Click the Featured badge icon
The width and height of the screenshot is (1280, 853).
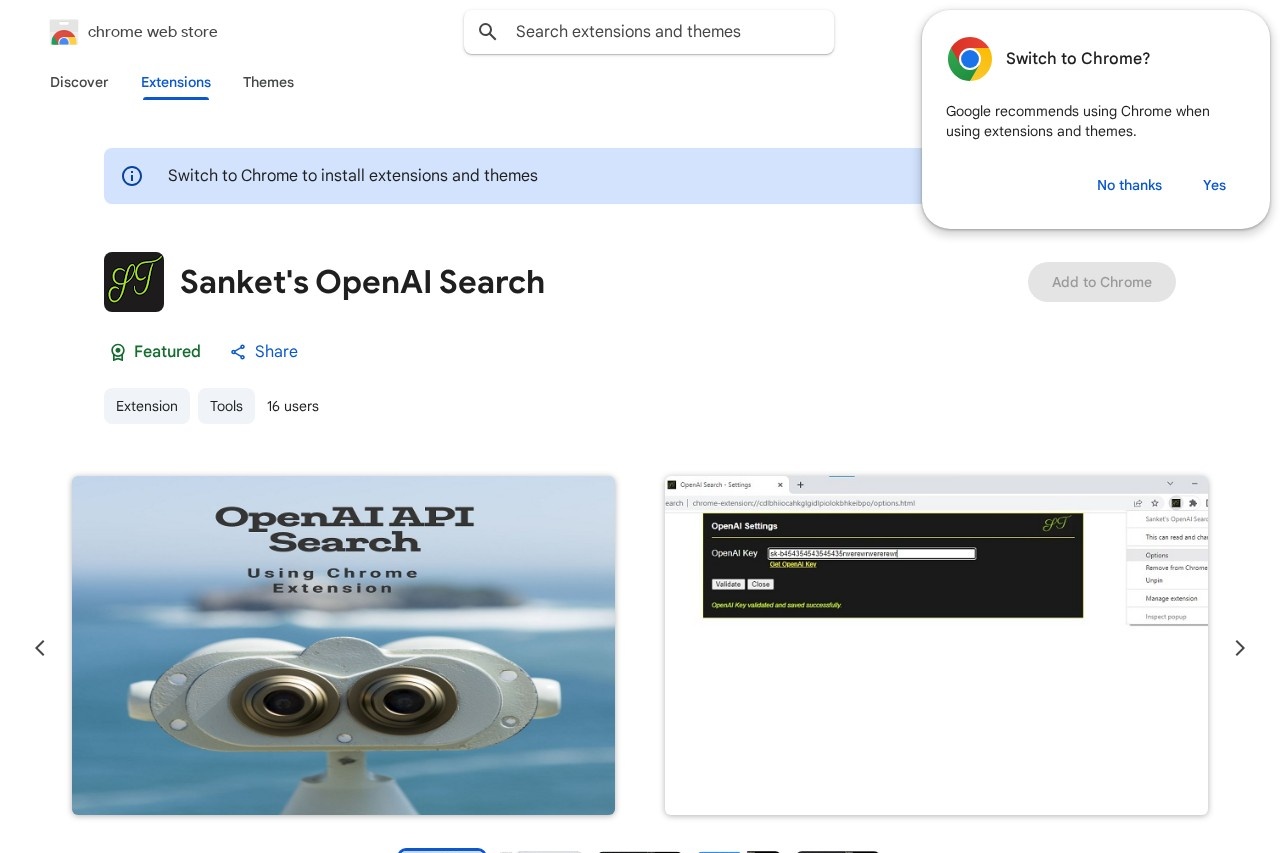pos(118,352)
